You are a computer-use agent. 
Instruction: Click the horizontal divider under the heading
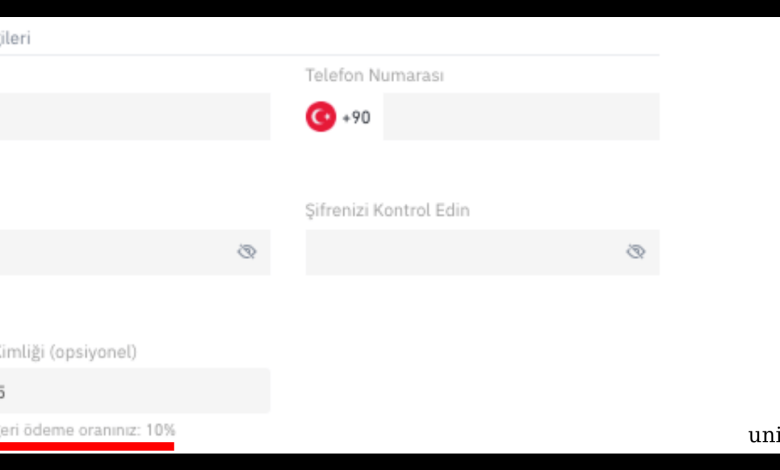tap(330, 55)
